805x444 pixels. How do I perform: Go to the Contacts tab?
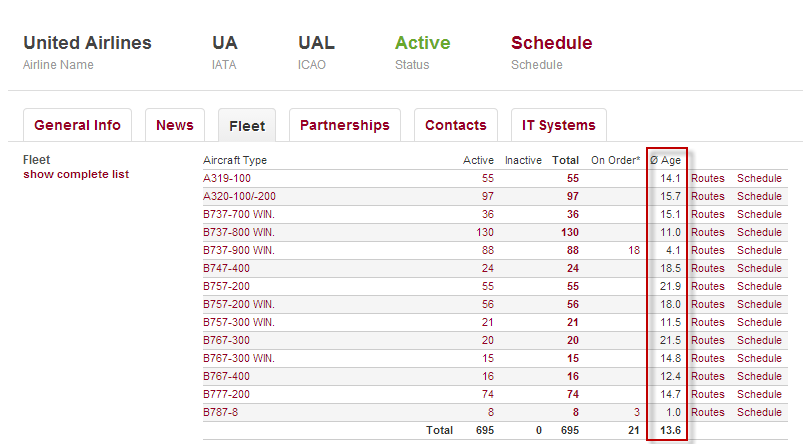pos(456,125)
